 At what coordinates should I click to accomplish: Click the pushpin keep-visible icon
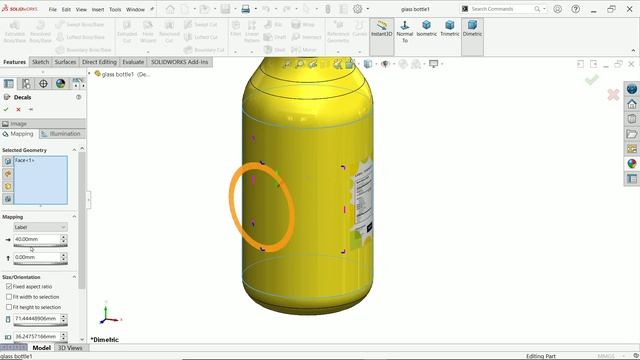tap(31, 109)
